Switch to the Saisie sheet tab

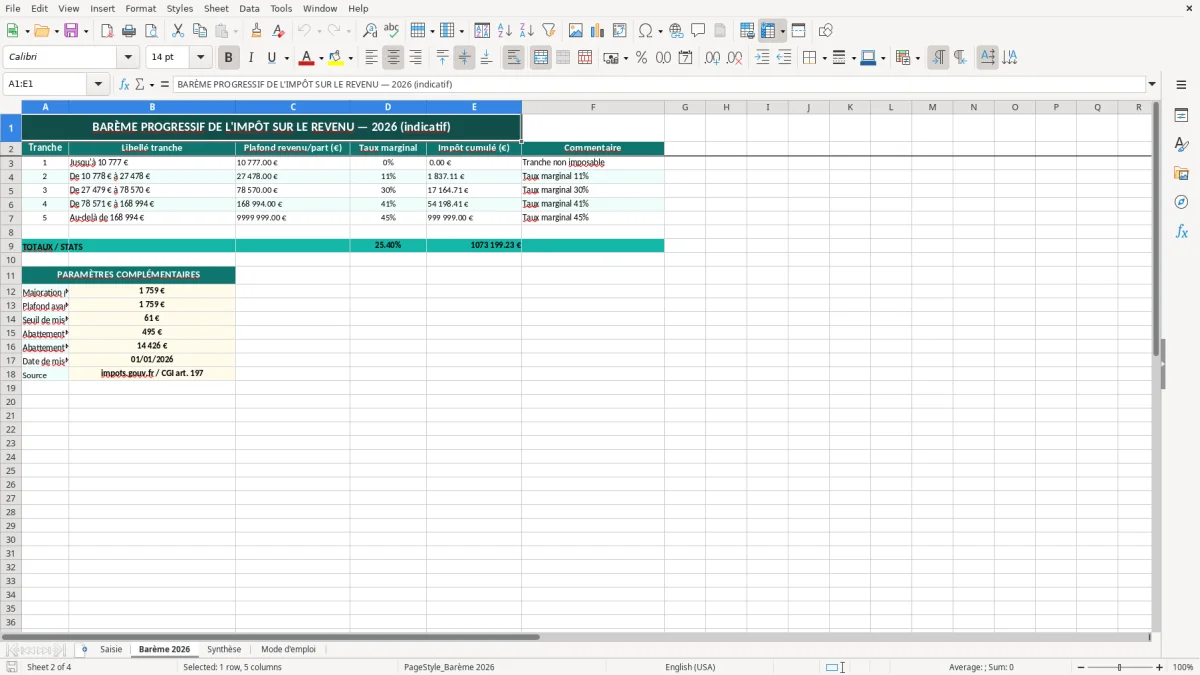(111, 649)
